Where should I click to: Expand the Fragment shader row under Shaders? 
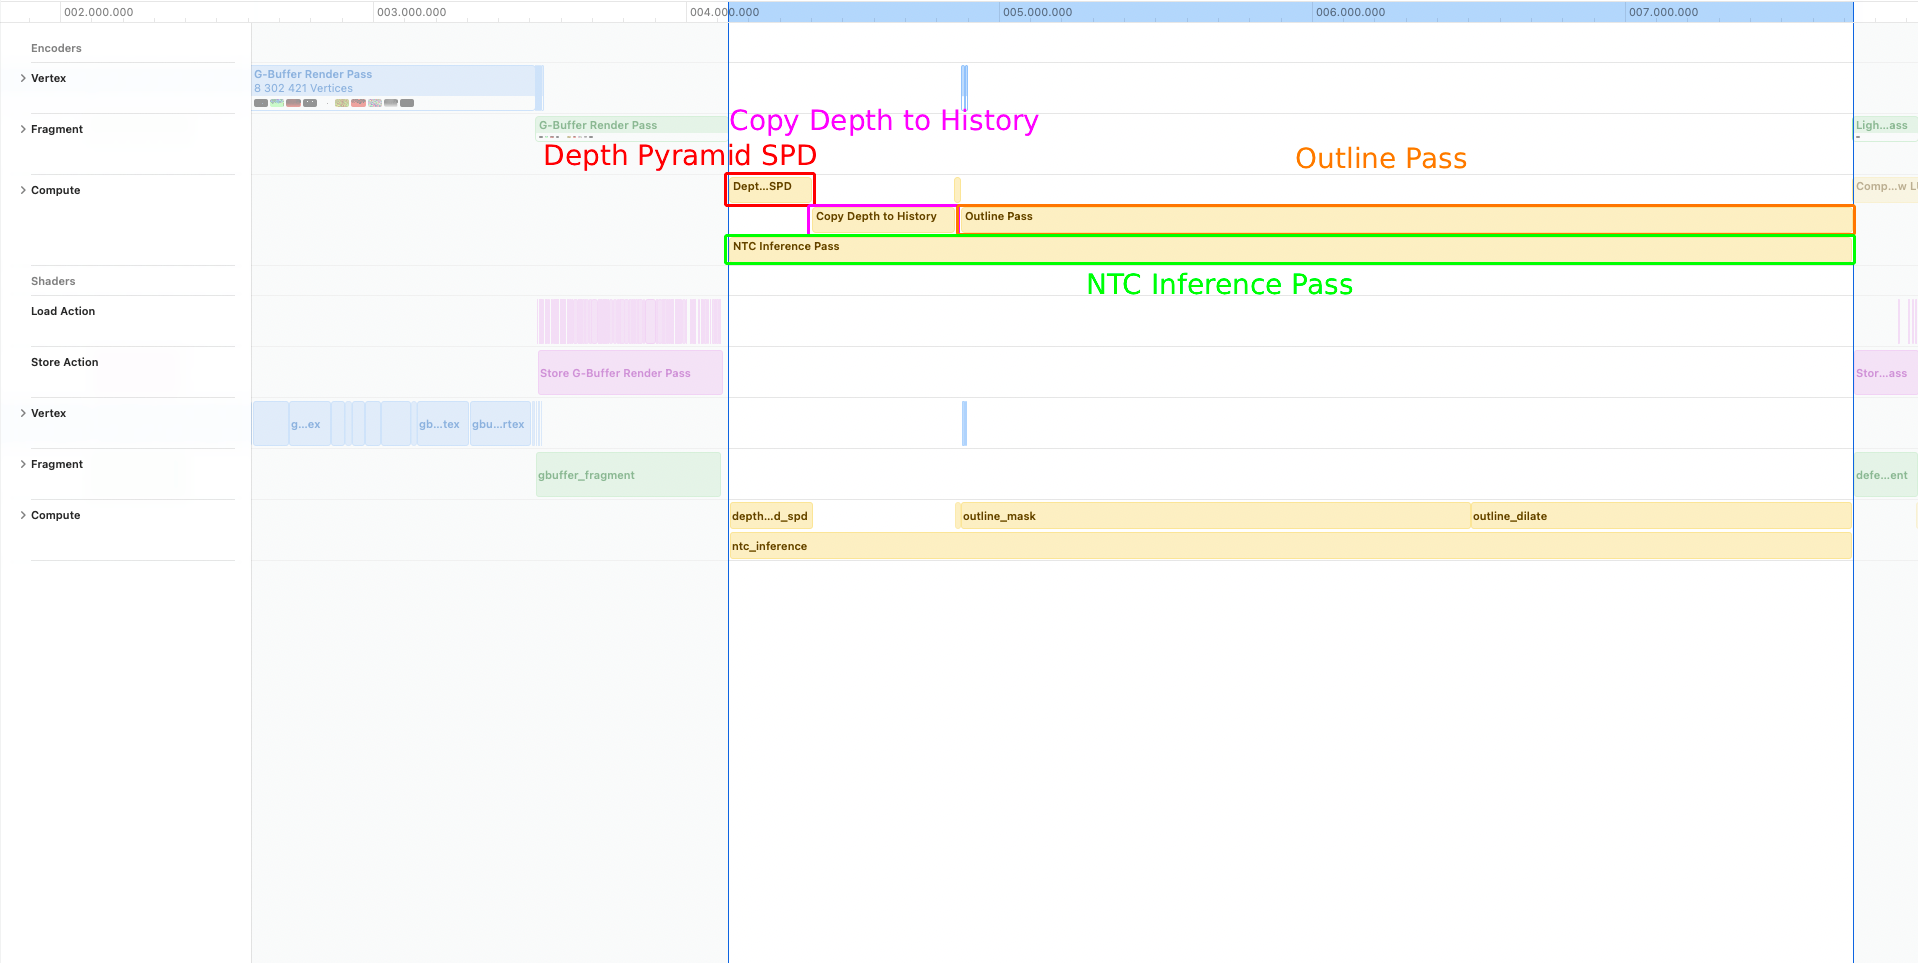click(x=23, y=464)
